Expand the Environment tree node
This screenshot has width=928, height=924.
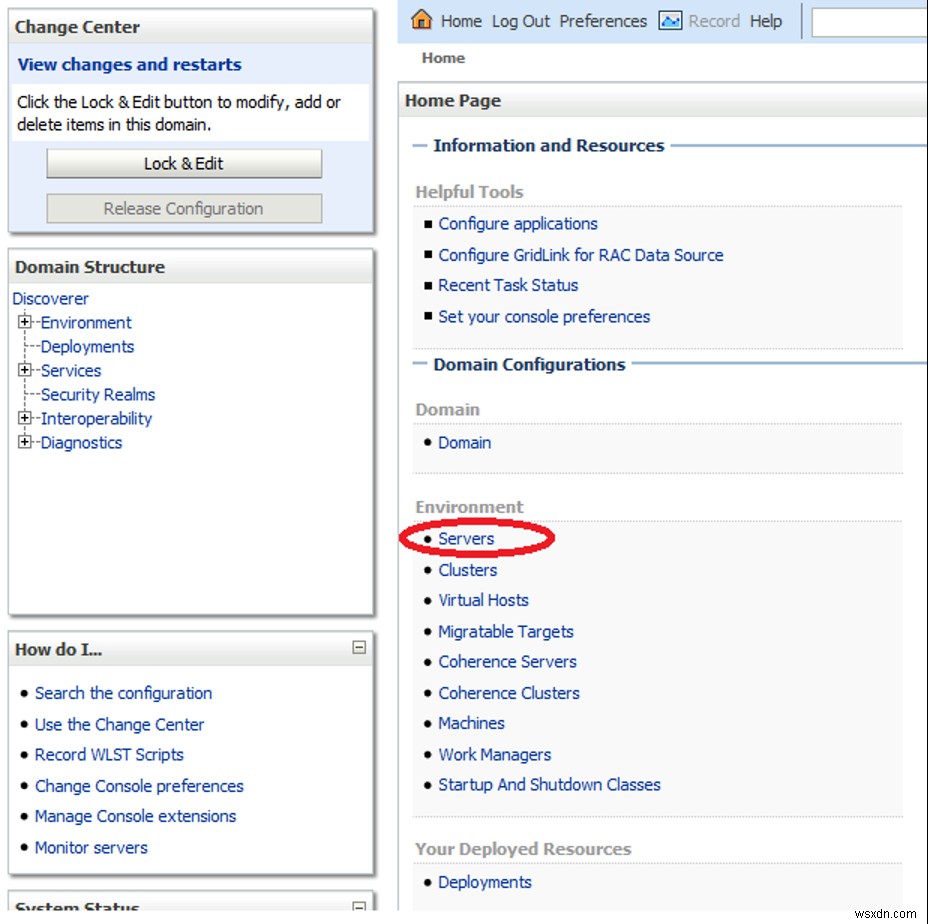pyautogui.click(x=24, y=321)
